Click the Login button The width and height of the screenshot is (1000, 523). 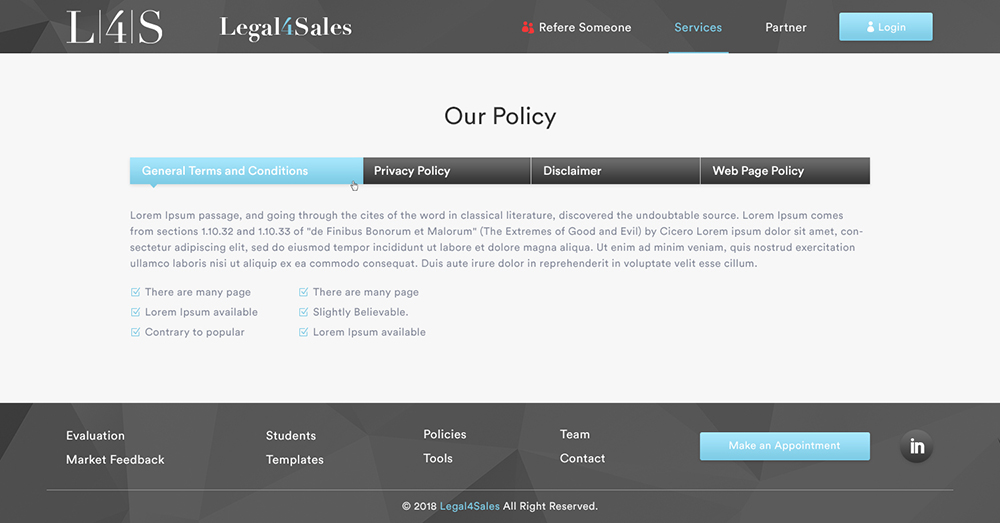[886, 27]
